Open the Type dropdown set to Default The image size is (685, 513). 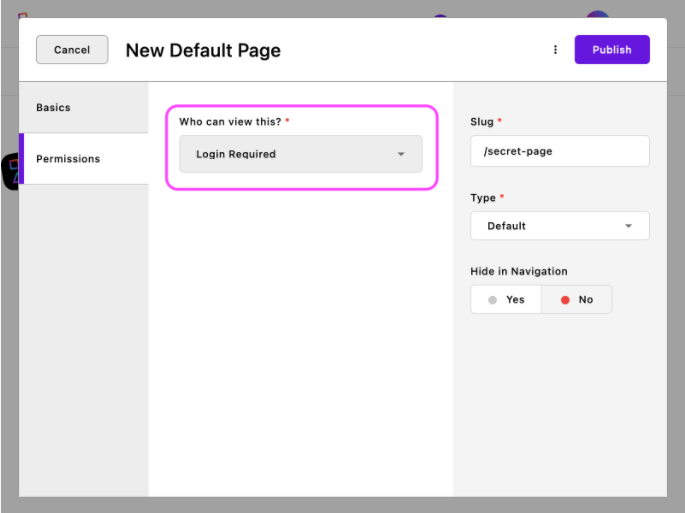560,226
